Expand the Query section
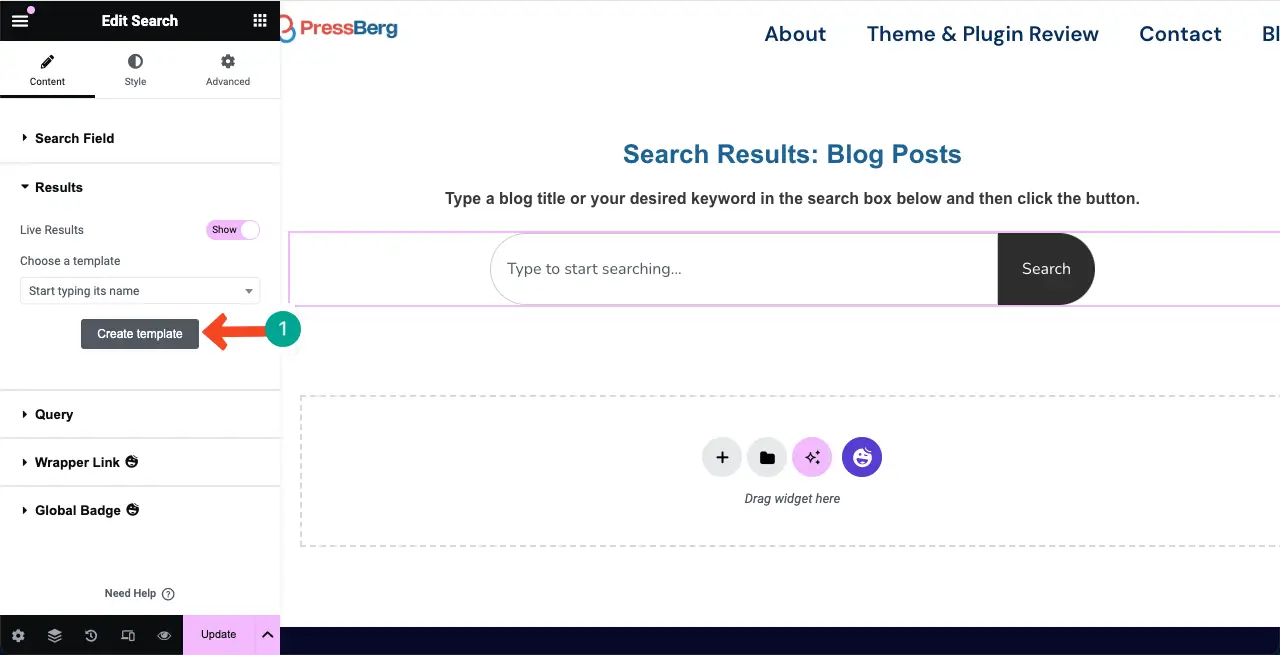 coord(53,414)
